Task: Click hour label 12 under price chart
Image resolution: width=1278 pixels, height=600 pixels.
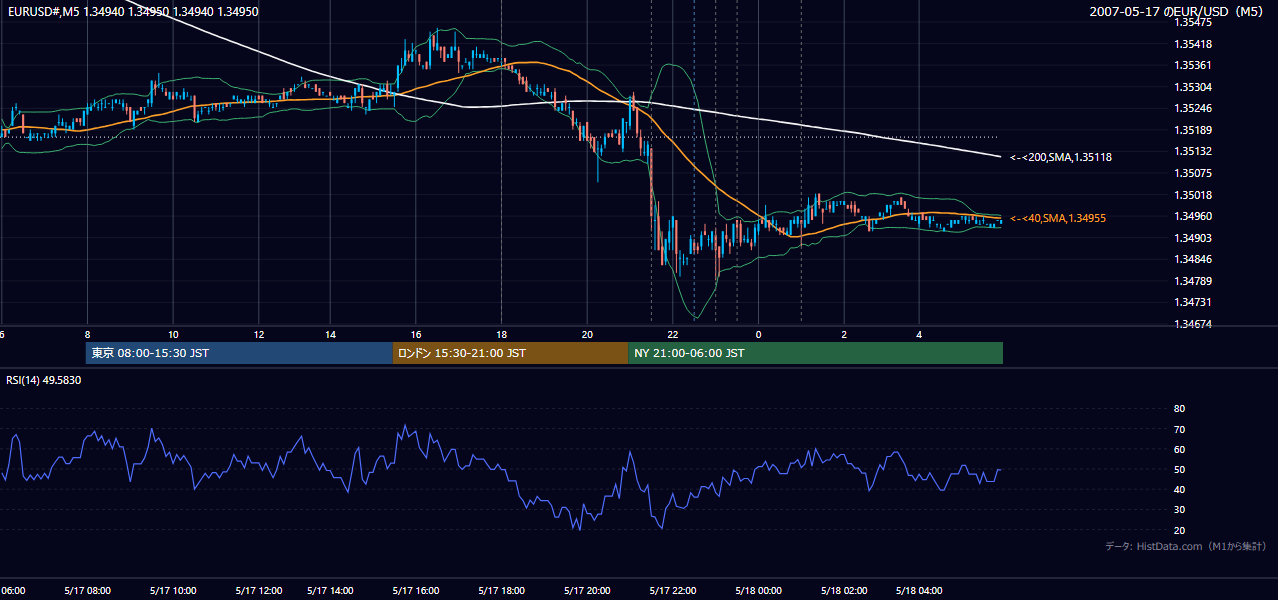Action: tap(259, 334)
